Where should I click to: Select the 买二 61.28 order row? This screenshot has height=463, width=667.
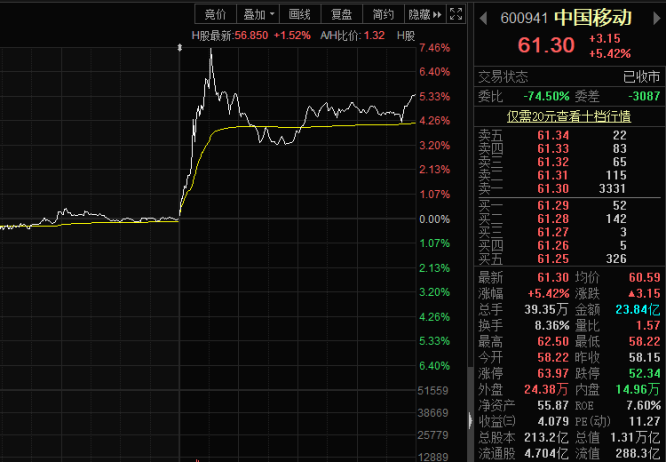coord(569,219)
